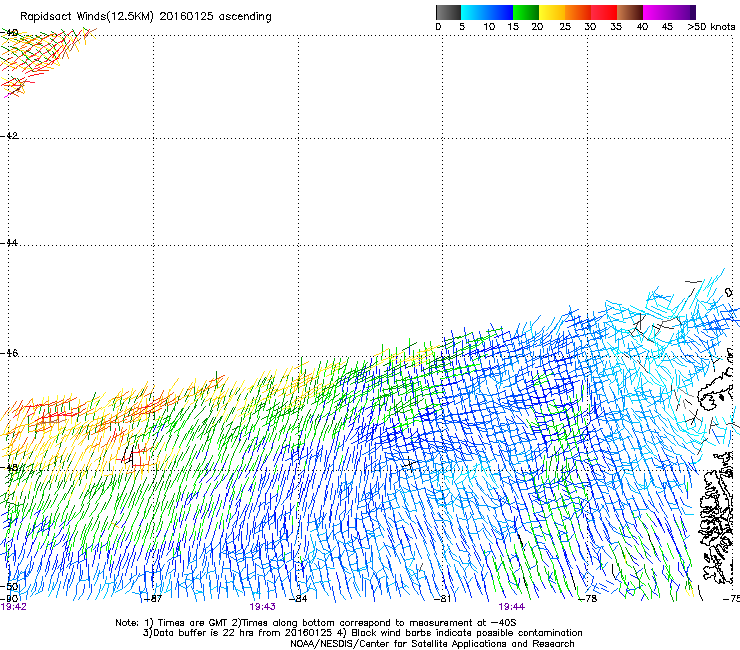Click the '35' legend scale label

tap(616, 27)
